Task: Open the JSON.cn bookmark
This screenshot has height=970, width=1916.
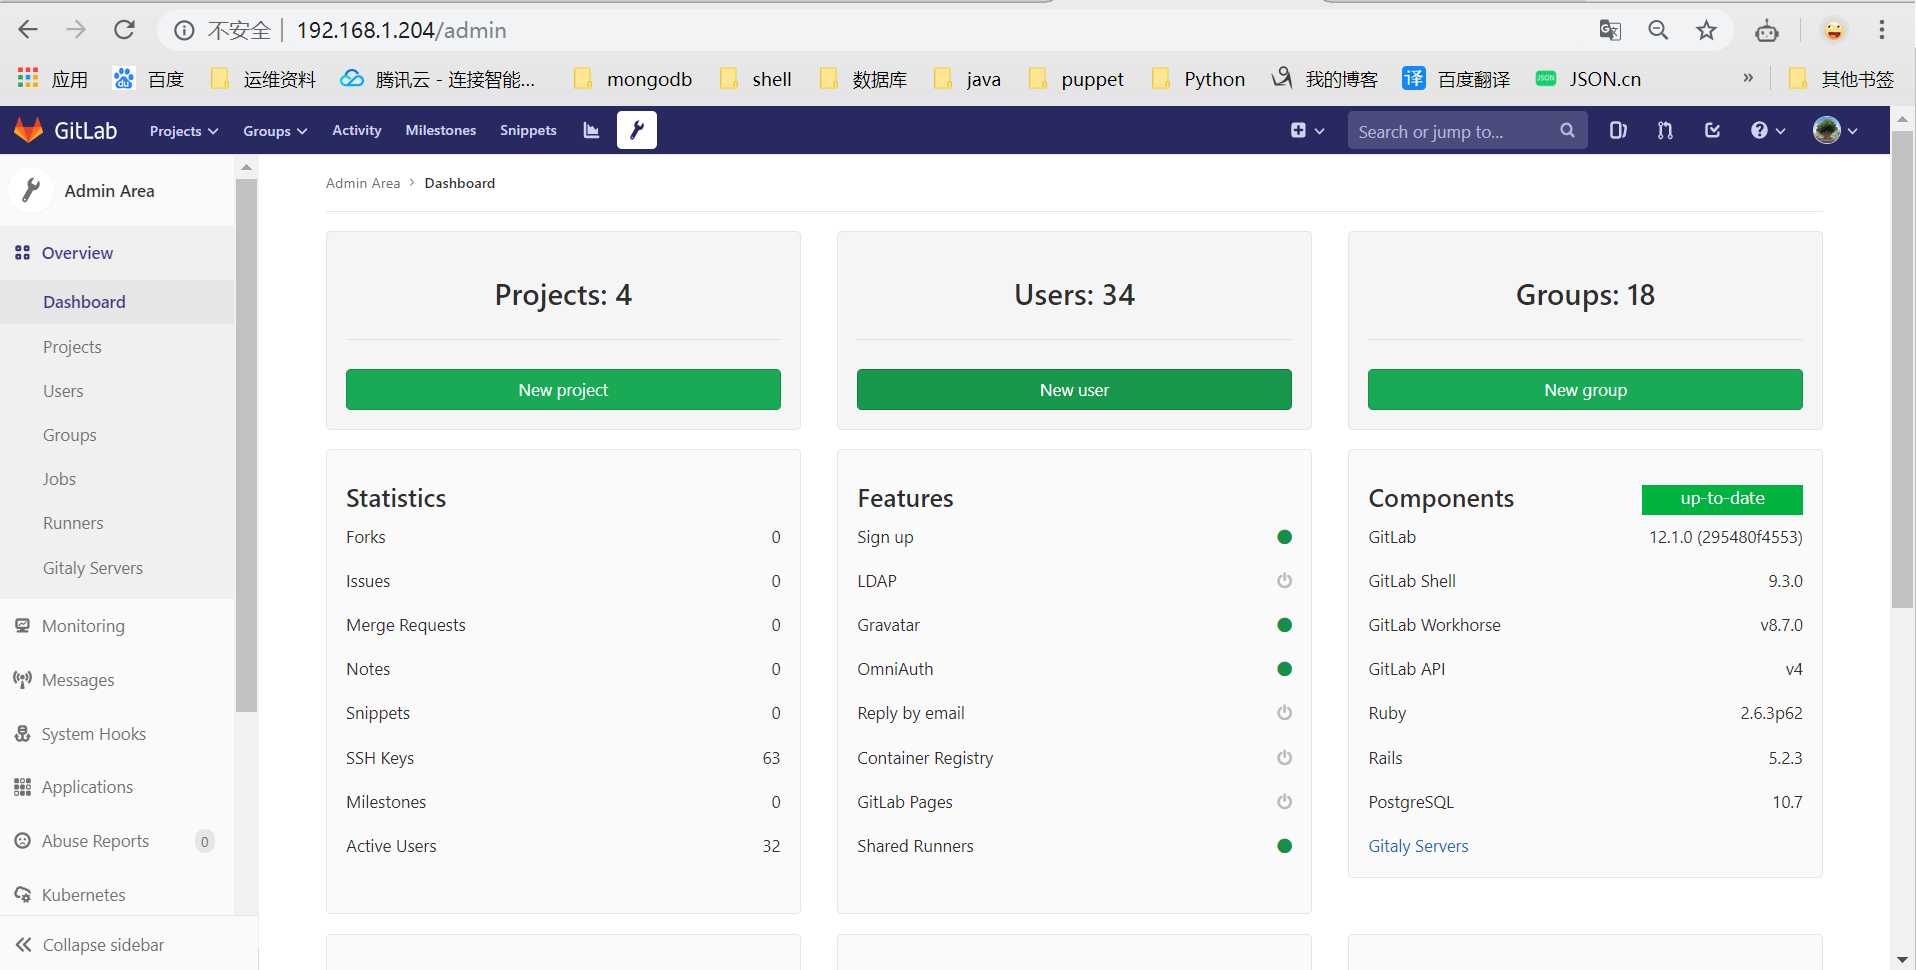Action: pos(1589,79)
